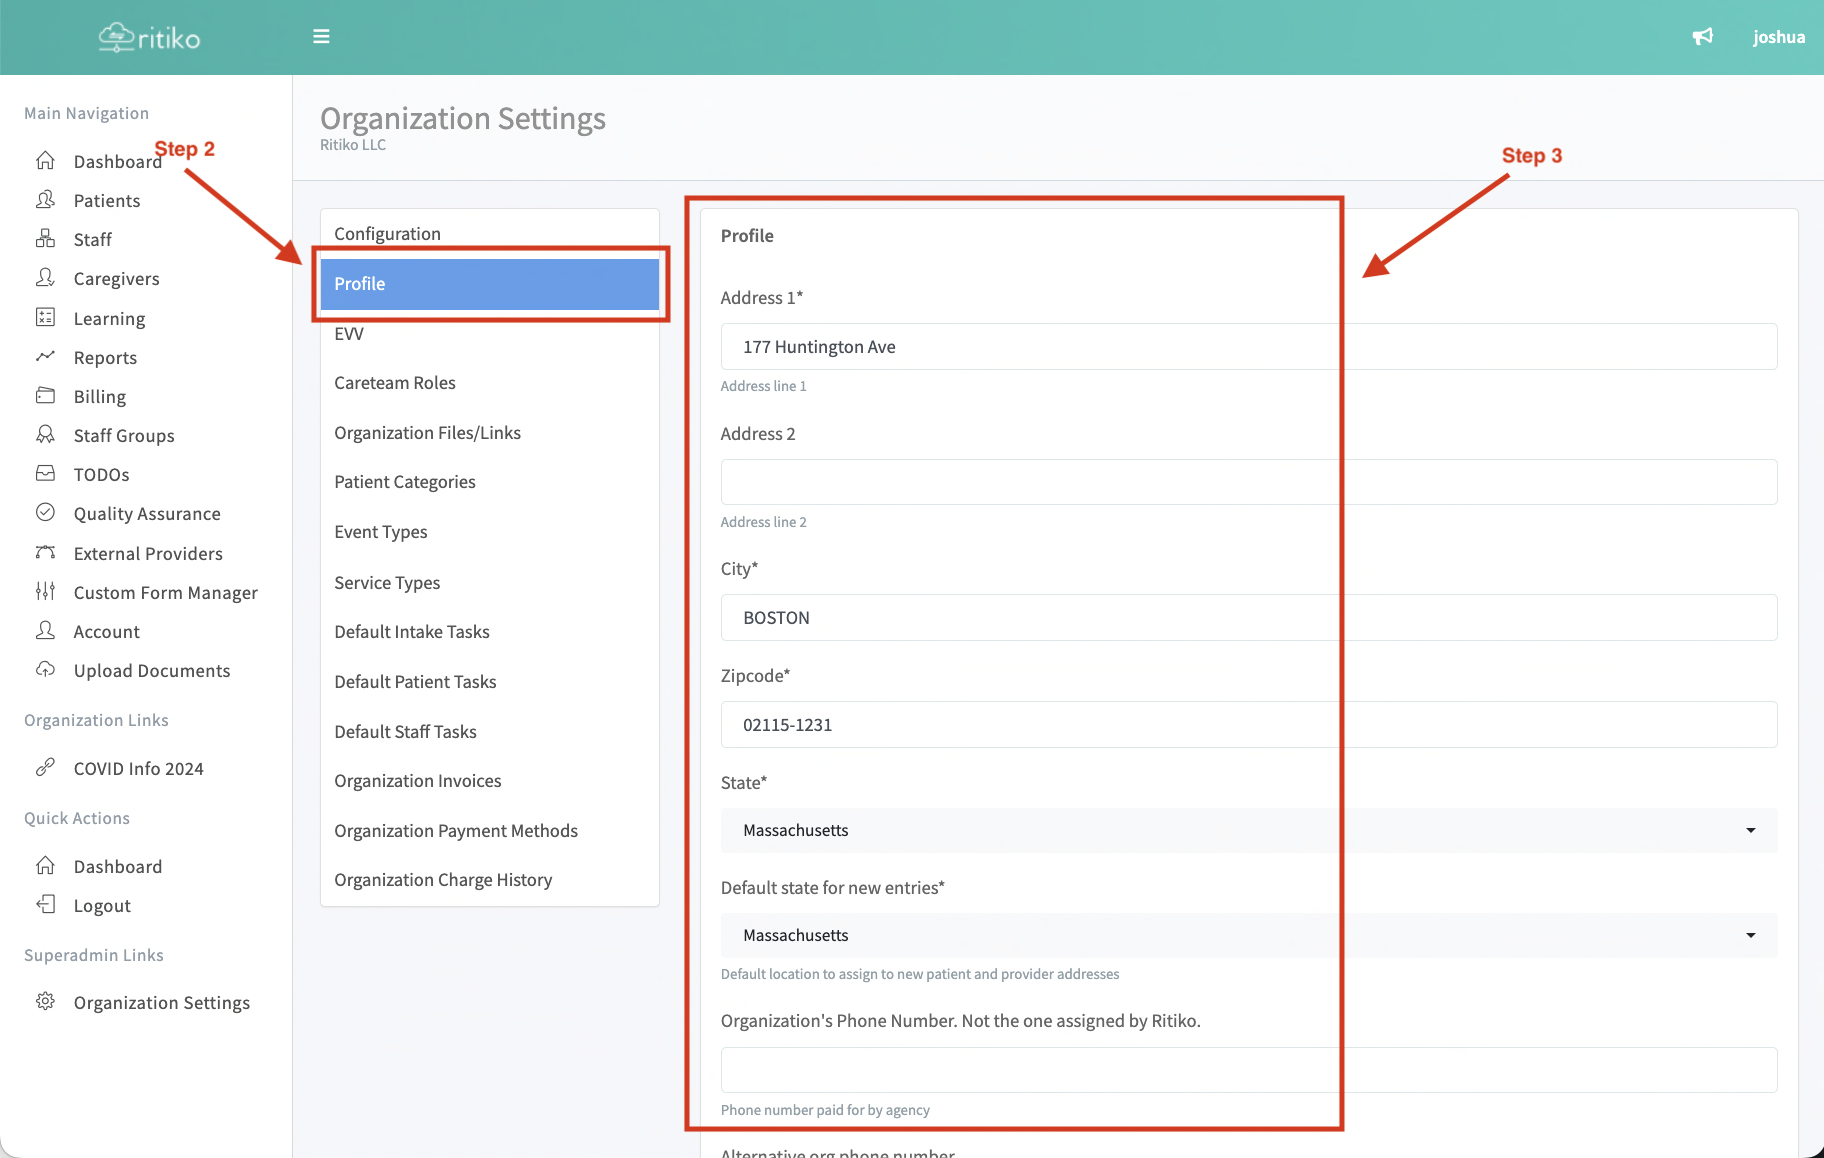This screenshot has height=1158, width=1824.
Task: Switch to Careteam Roles section
Action: coord(395,383)
